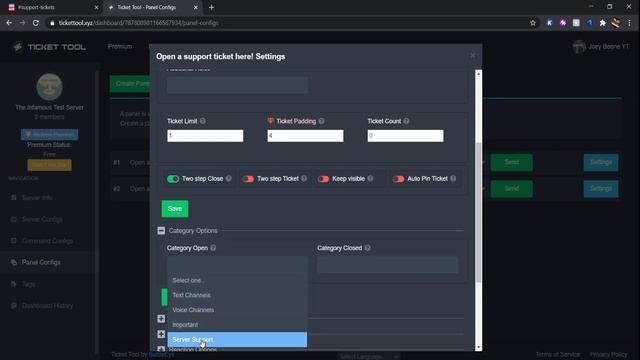Viewport: 640px width, 360px height.
Task: Click the scrollbar up arrow in the dialog
Action: (x=478, y=73)
